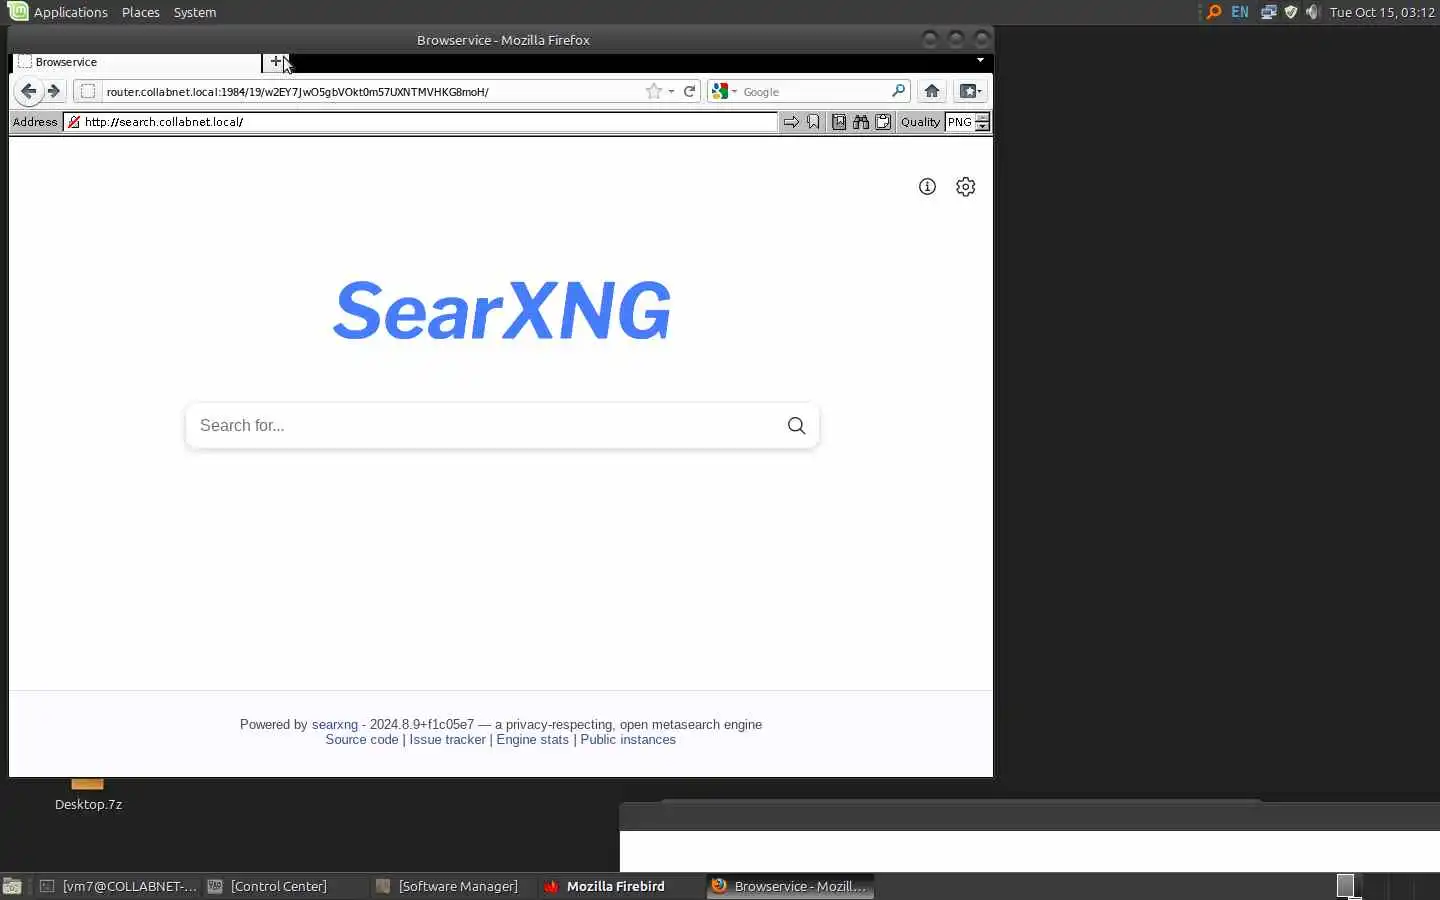Click the volume speaker tray icon
The height and width of the screenshot is (900, 1440).
tap(1312, 12)
